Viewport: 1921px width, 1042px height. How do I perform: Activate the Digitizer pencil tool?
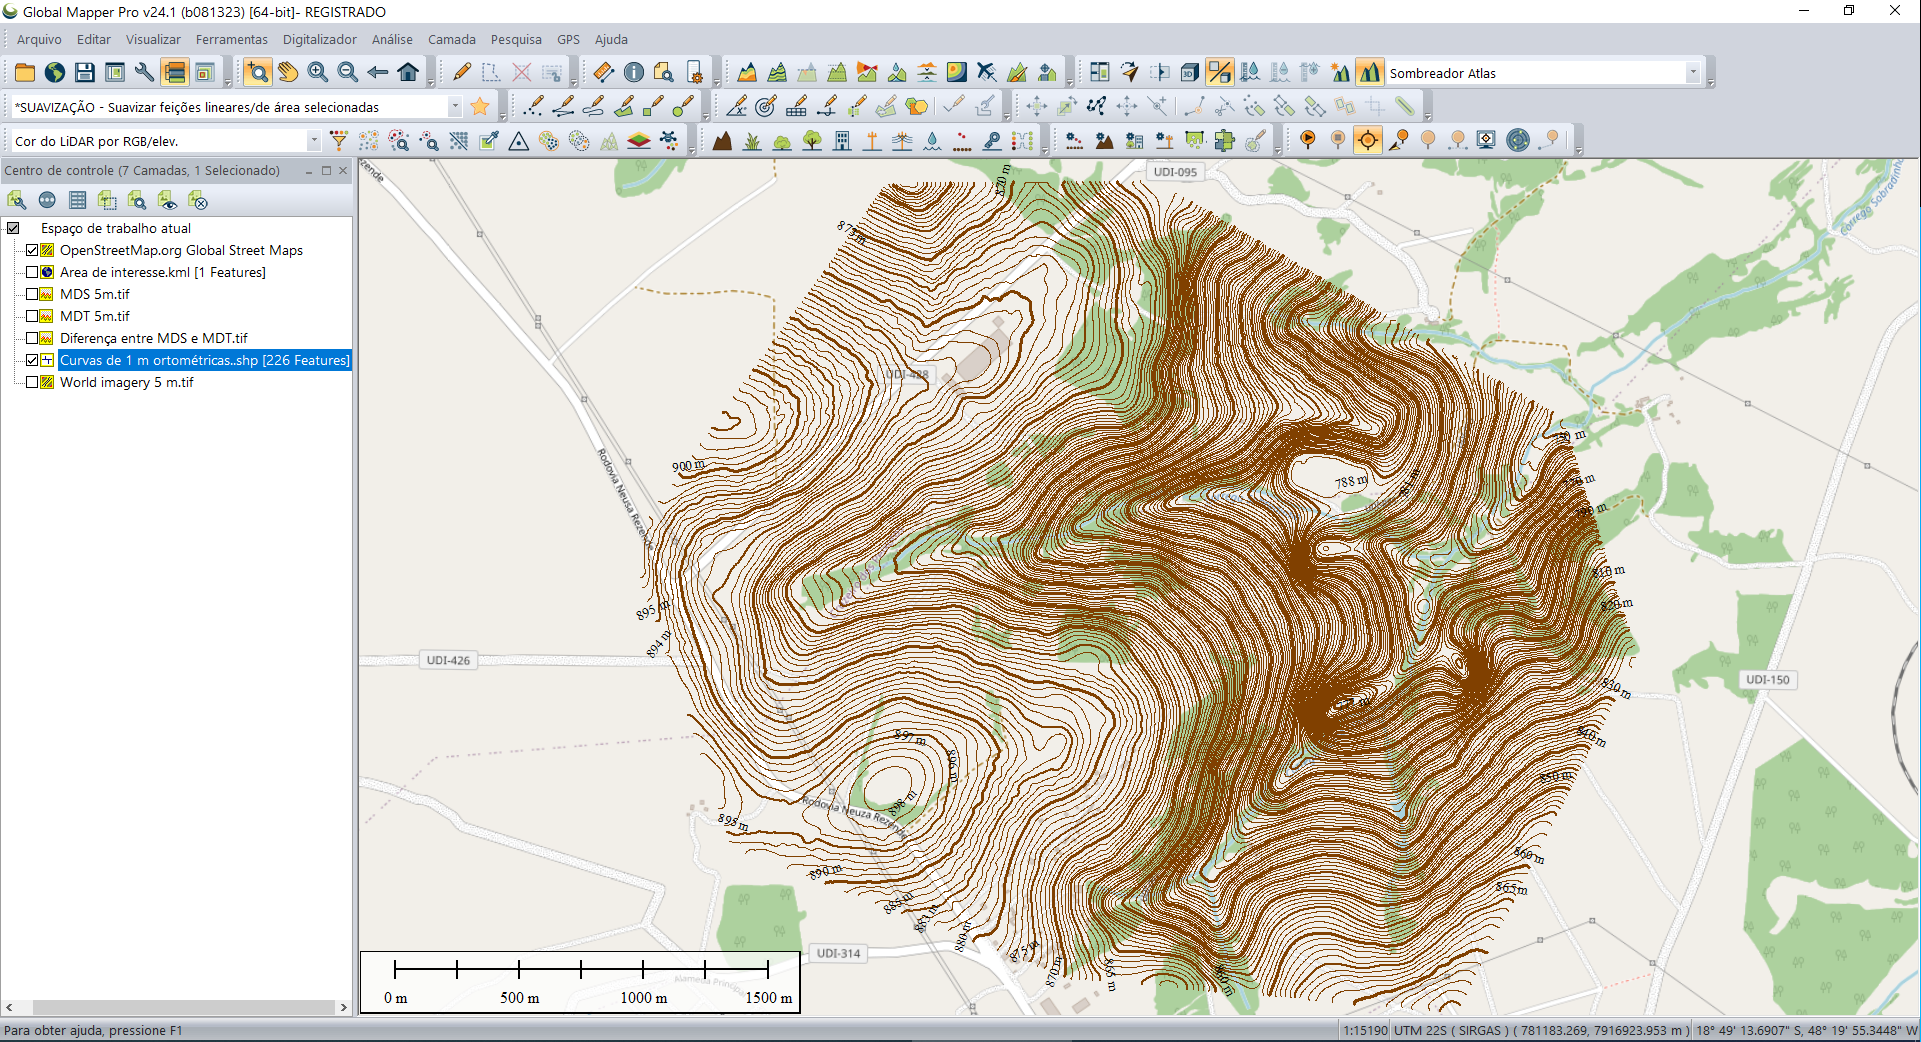coord(461,72)
